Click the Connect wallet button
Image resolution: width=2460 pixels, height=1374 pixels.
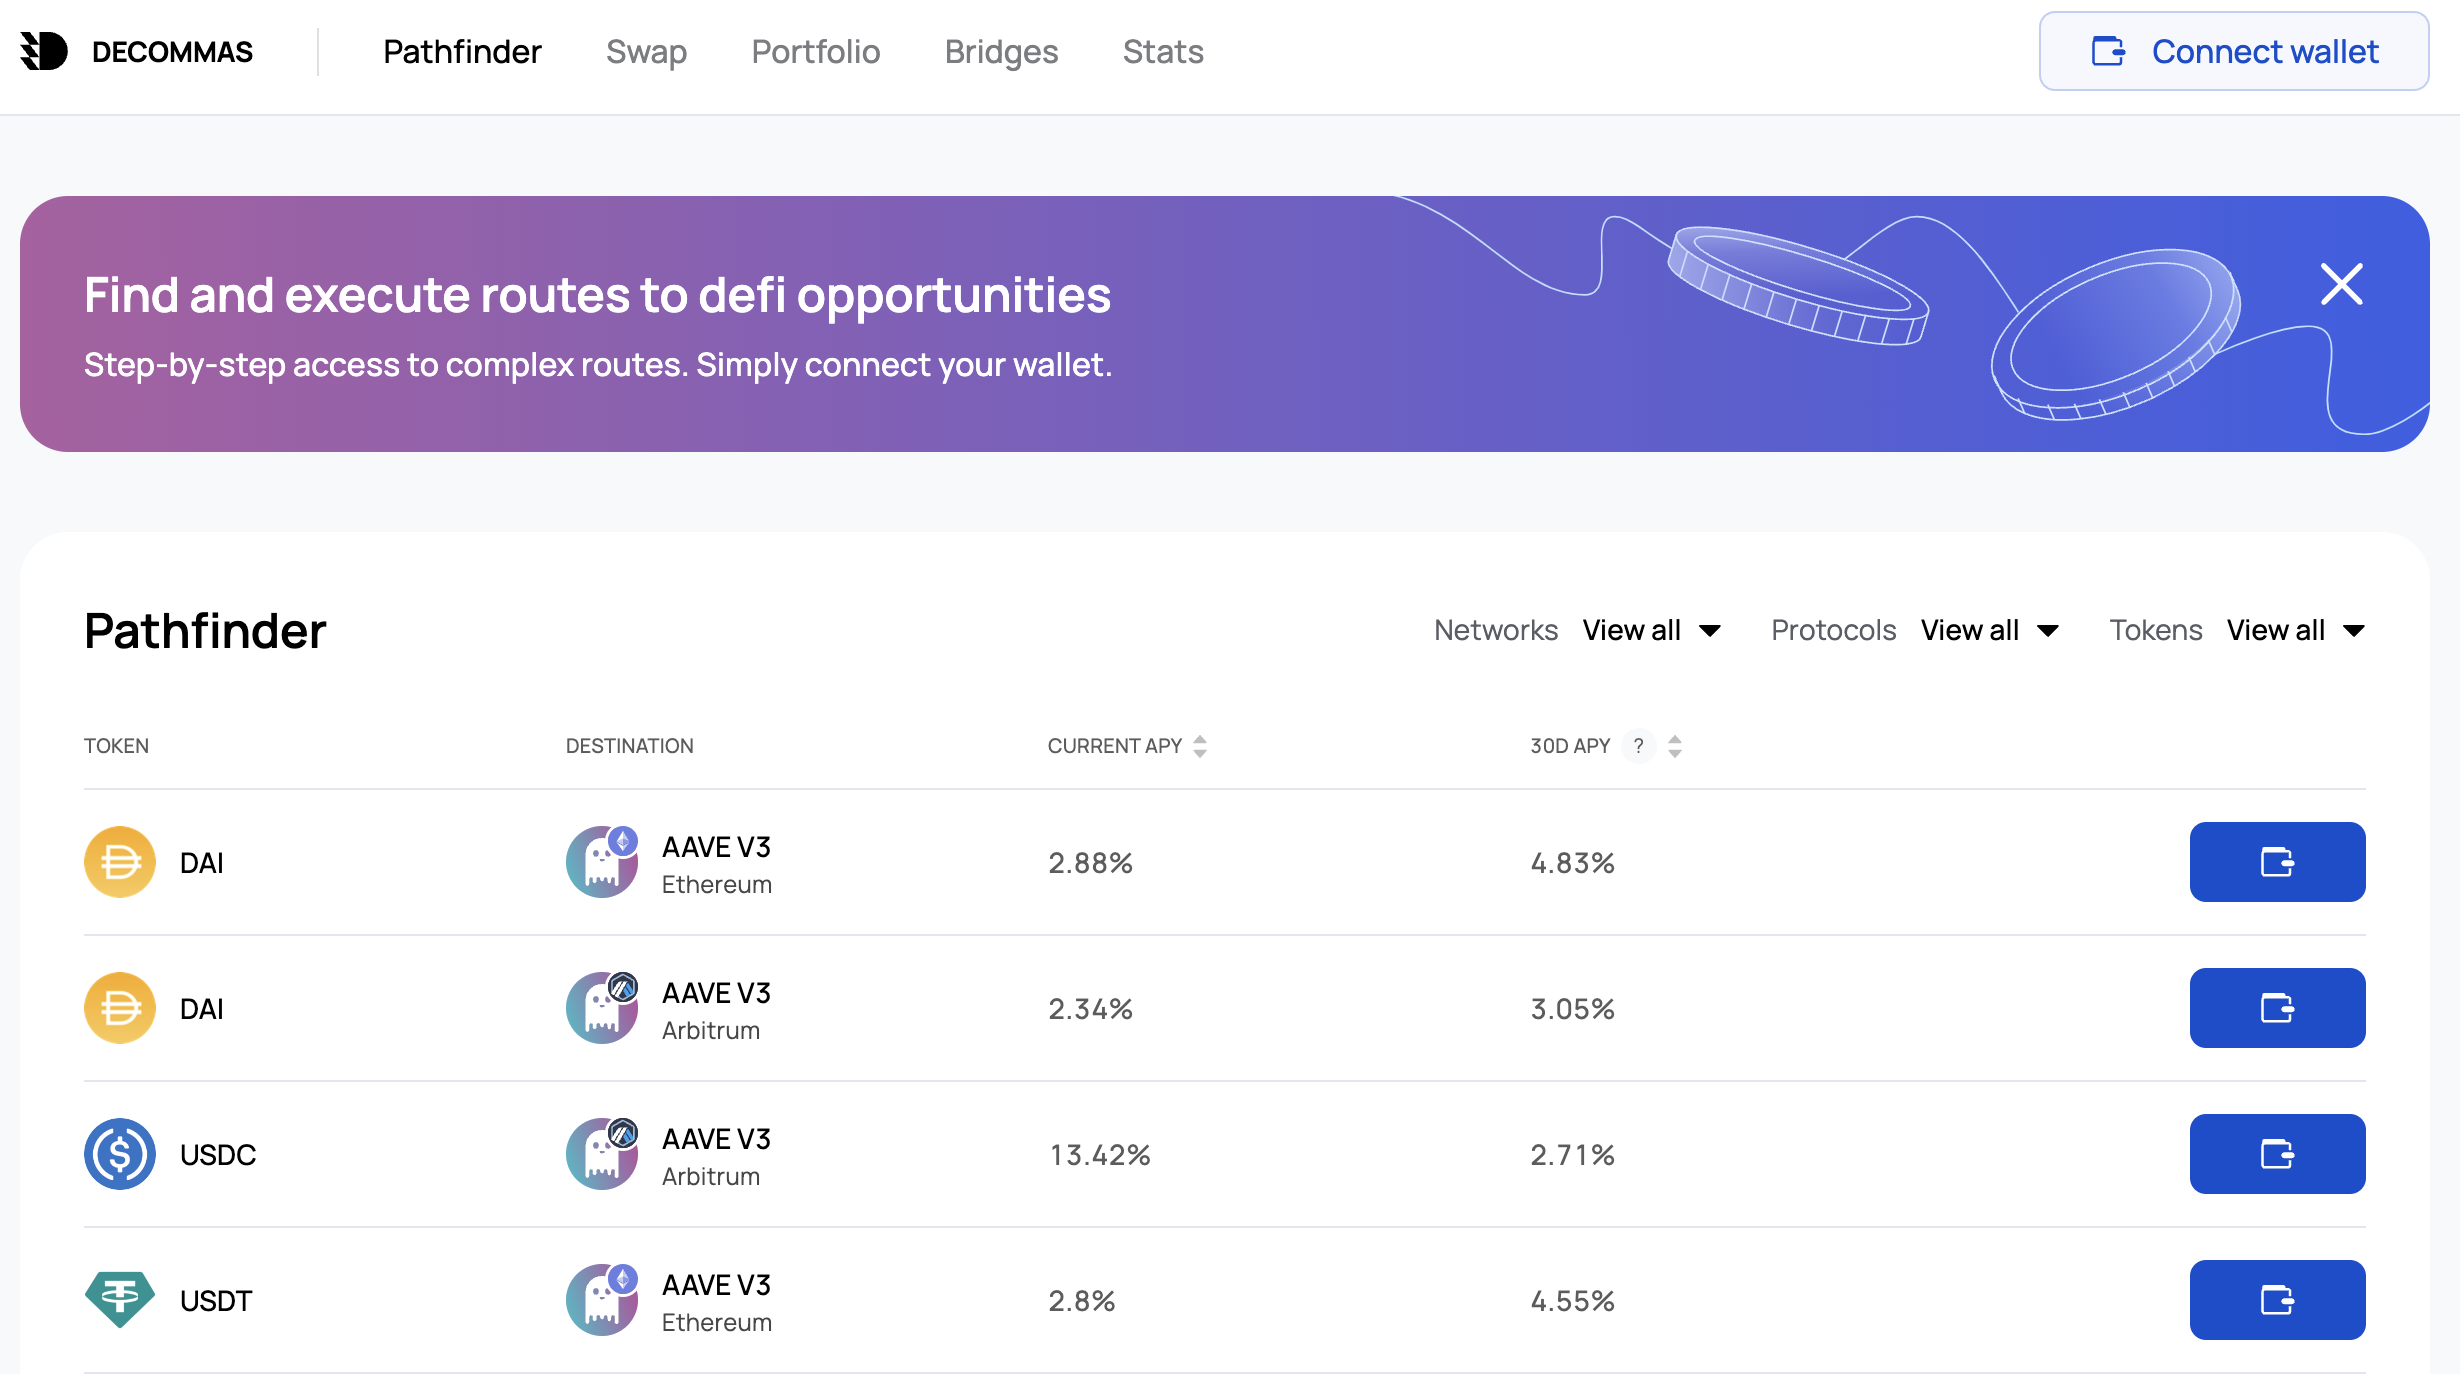(2234, 51)
